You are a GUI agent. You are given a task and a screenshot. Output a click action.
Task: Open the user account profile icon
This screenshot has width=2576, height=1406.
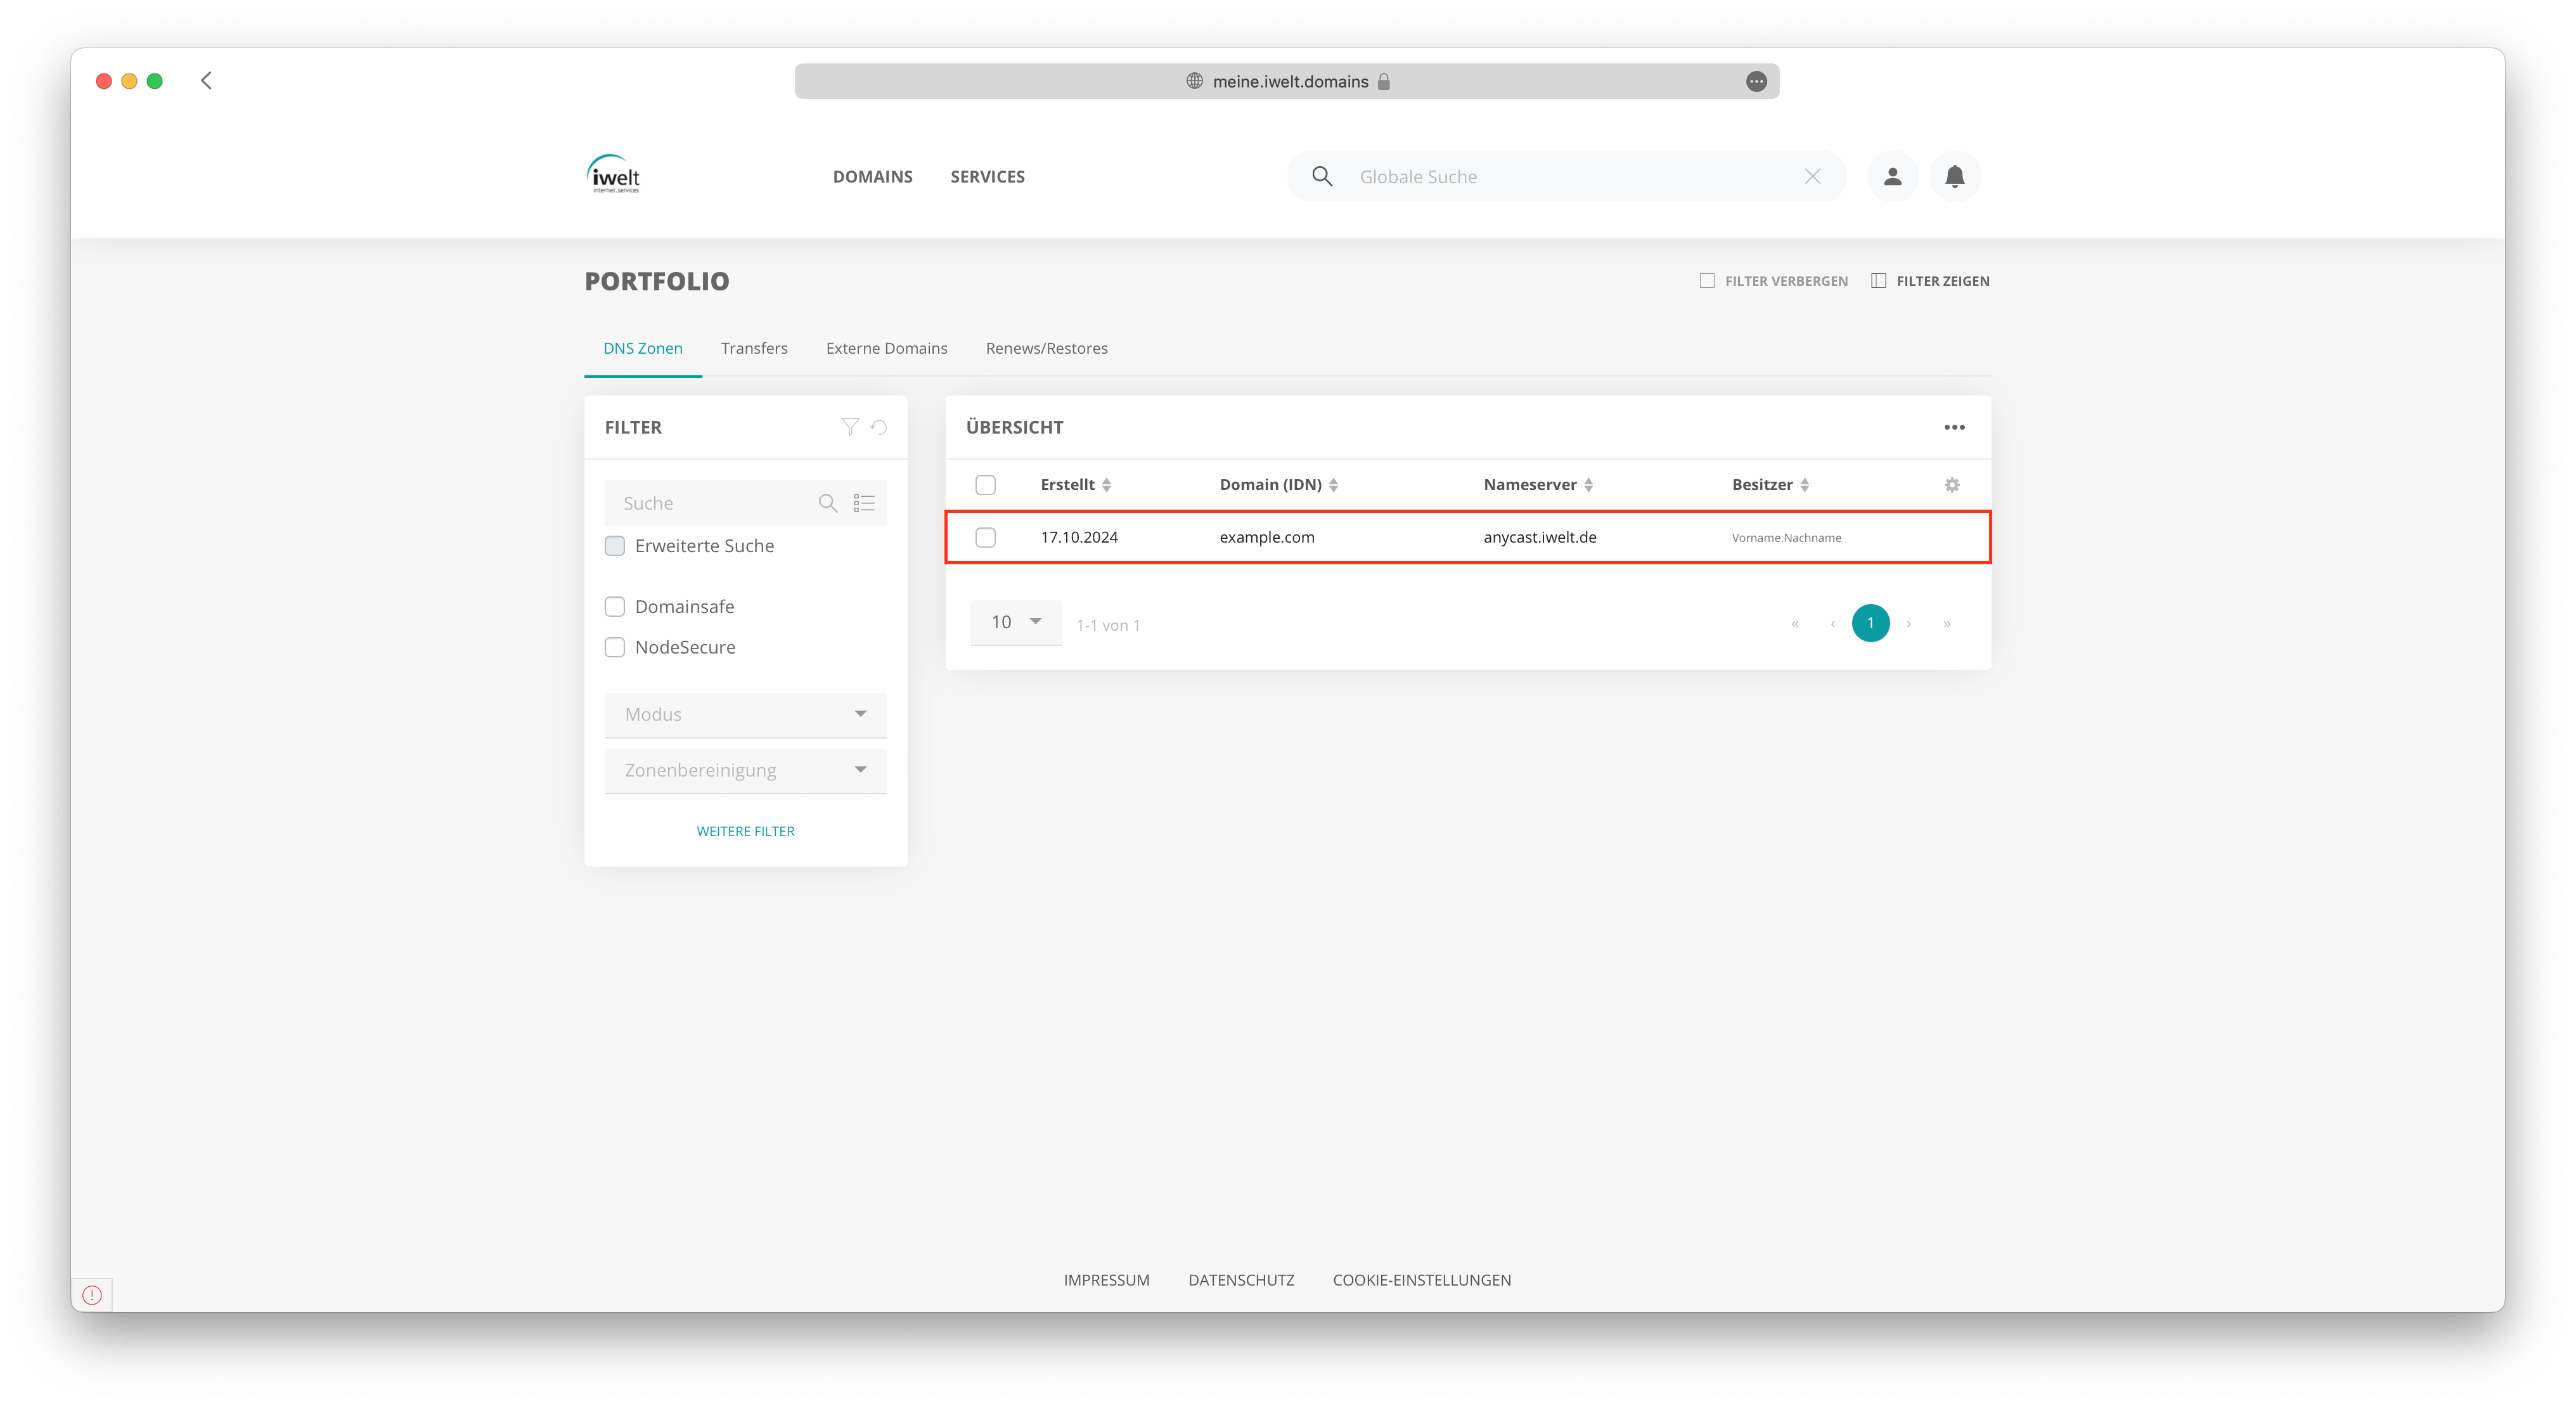point(1892,176)
